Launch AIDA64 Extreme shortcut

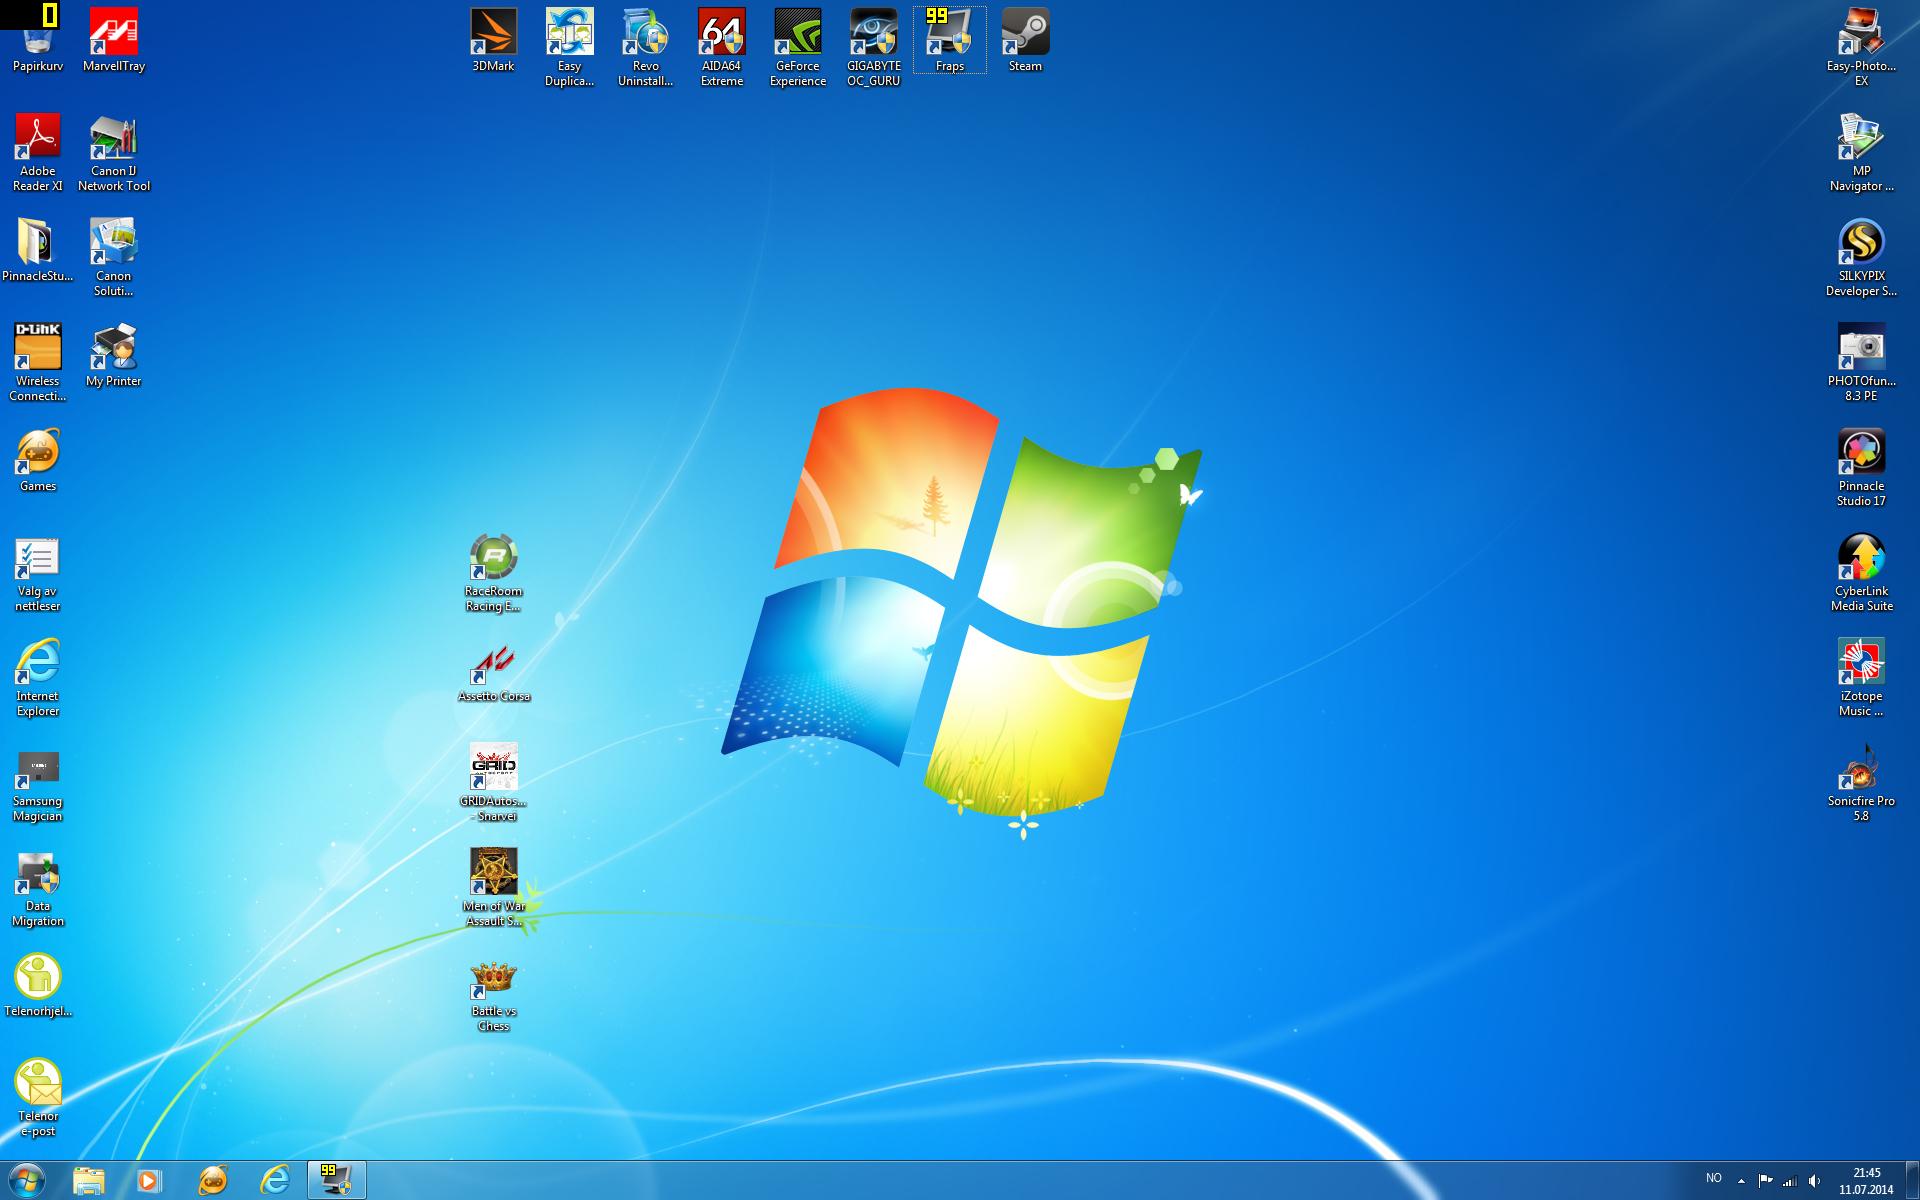[722, 46]
